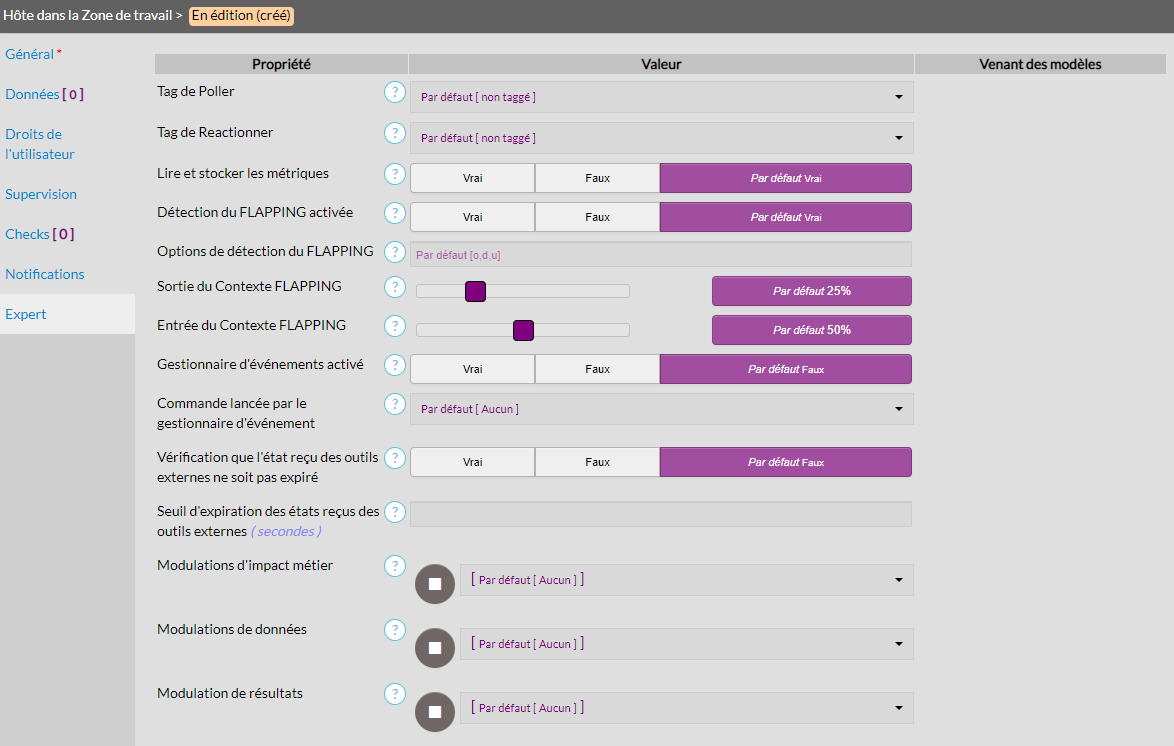The width and height of the screenshot is (1174, 746).
Task: Switch to the Supervision tab
Action: tap(41, 194)
